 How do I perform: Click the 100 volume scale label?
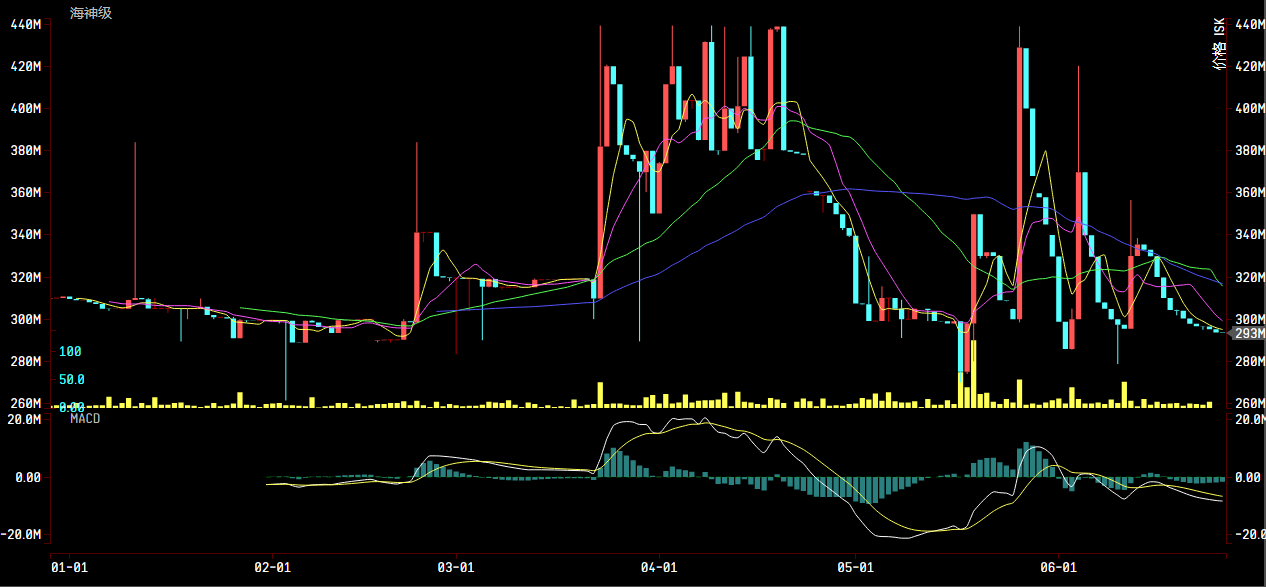click(x=70, y=352)
